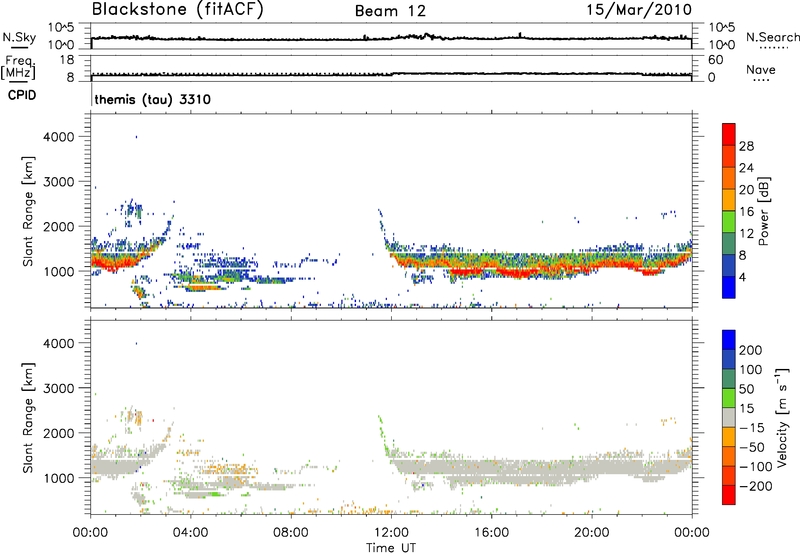This screenshot has width=800, height=554.
Task: Click the 4 label on Power colorbar
Action: 743,278
